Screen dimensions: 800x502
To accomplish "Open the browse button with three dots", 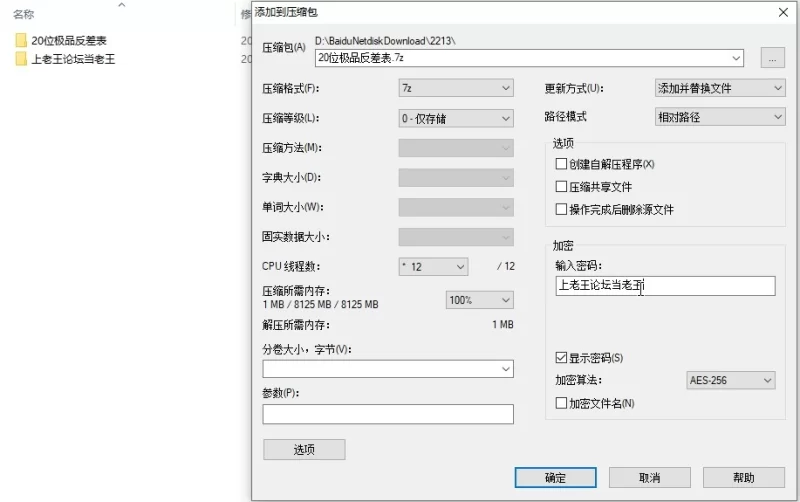I will point(772,58).
